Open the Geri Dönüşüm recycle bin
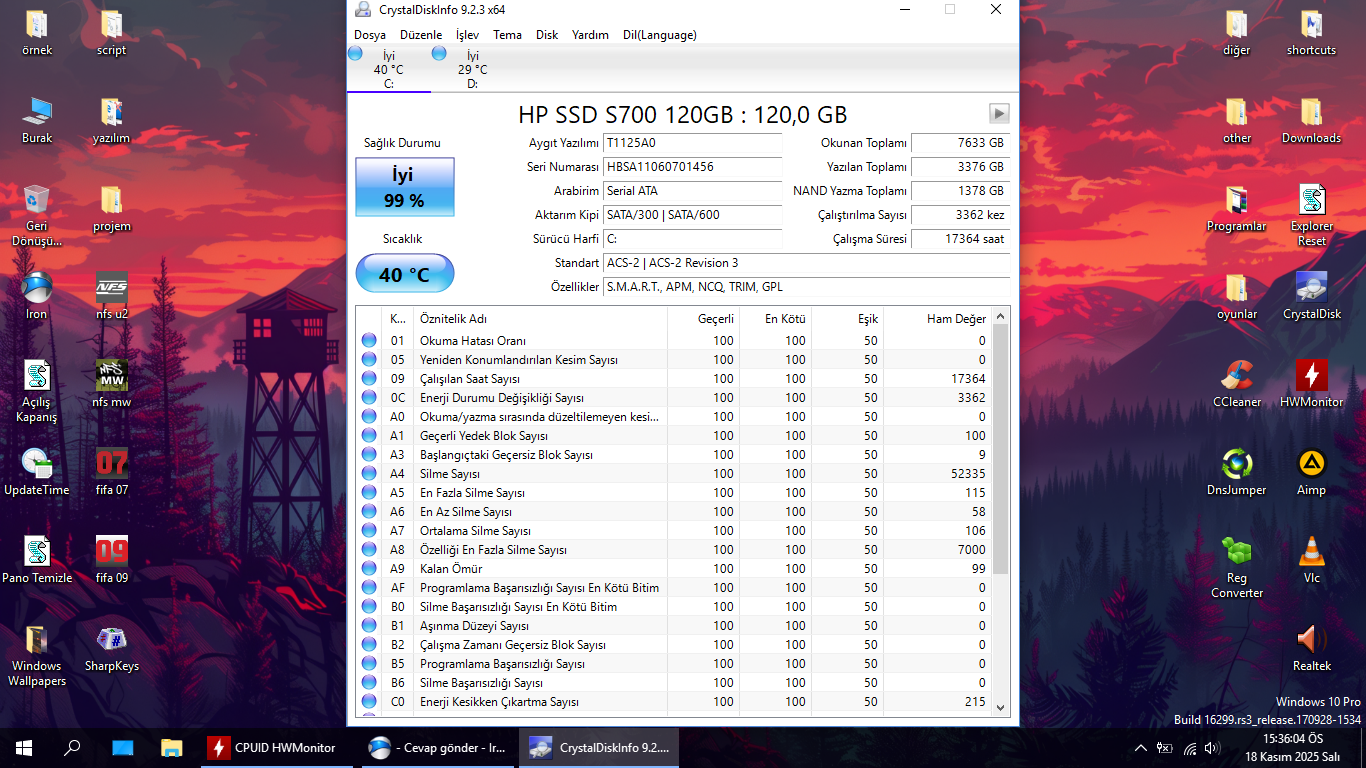Screen dimensions: 1366x768 pyautogui.click(x=37, y=215)
